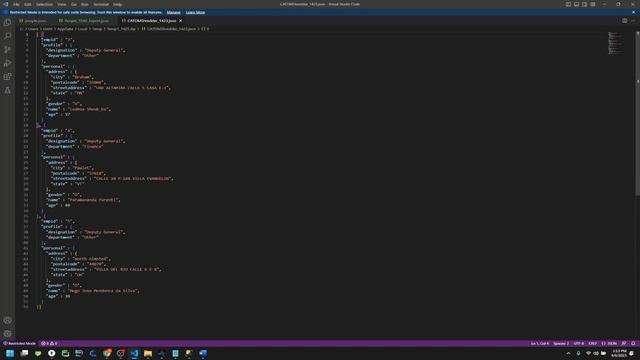Open the Accounts icon in activity bar
640x360 pixels.
click(7, 320)
